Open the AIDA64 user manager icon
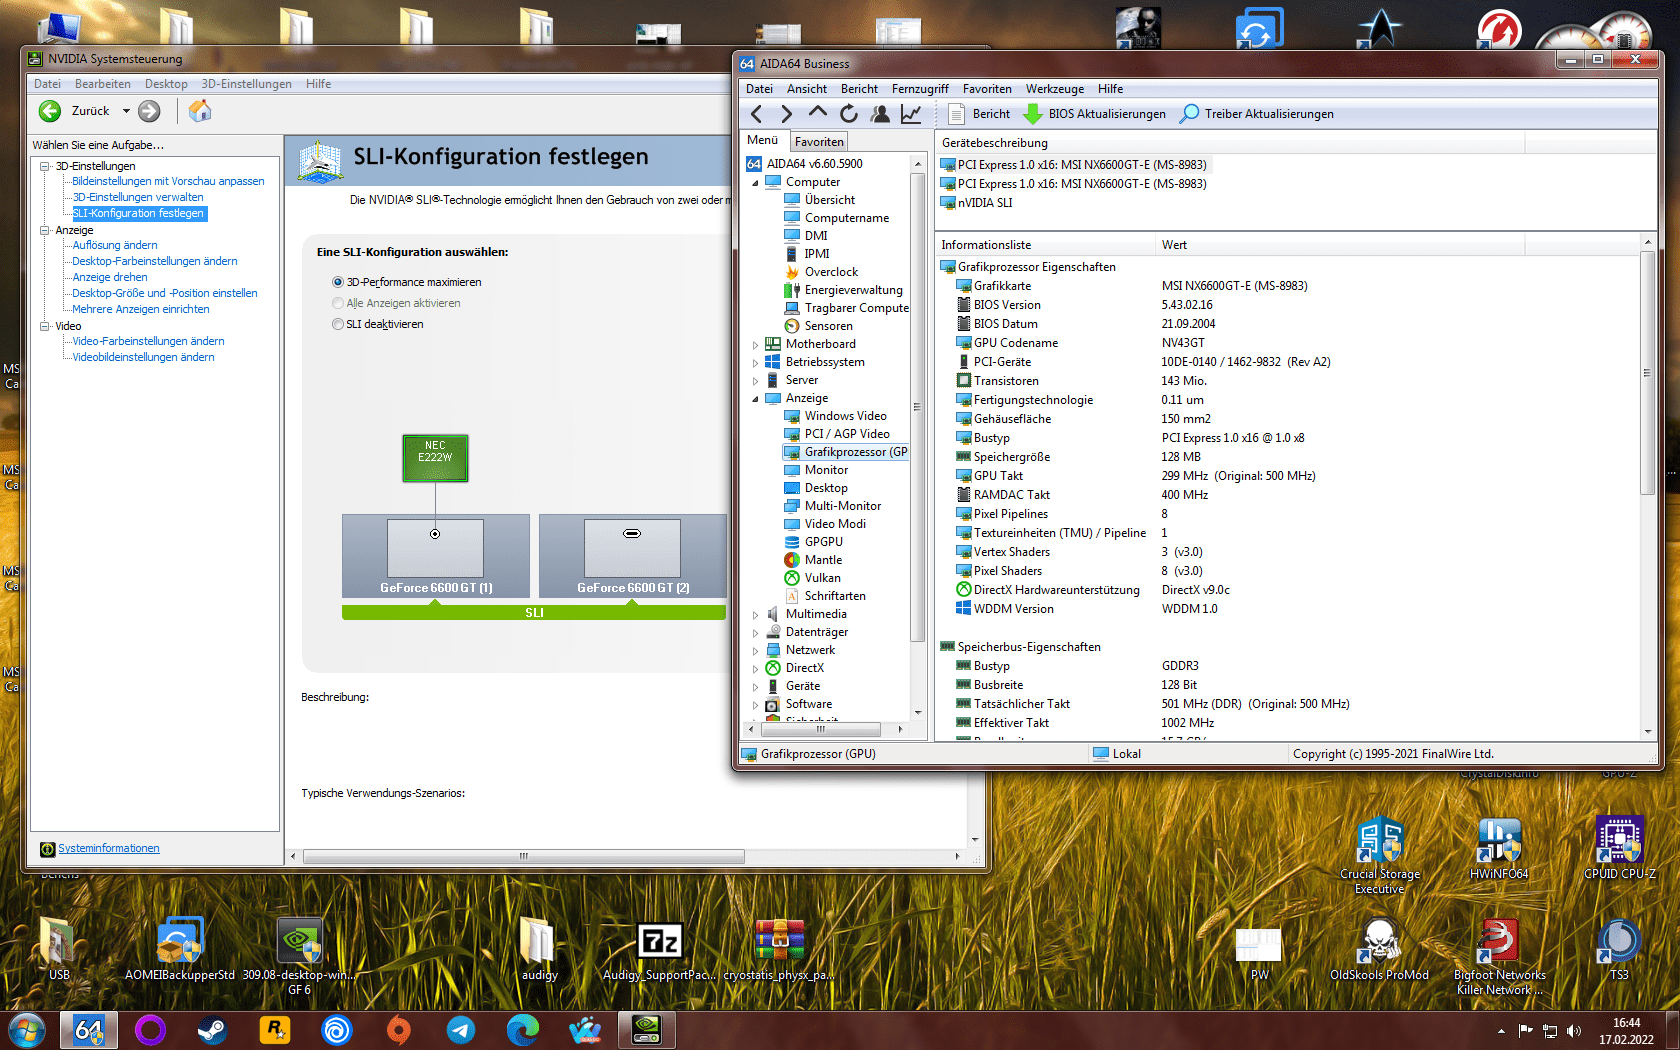The image size is (1680, 1050). click(x=880, y=114)
